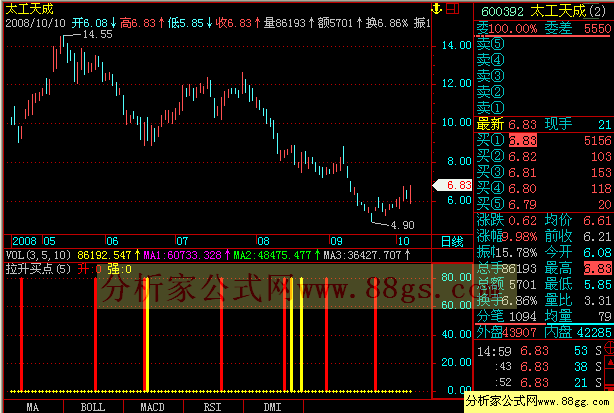Click the 80.00 indicator axis label
The image size is (614, 413).
tap(457, 277)
